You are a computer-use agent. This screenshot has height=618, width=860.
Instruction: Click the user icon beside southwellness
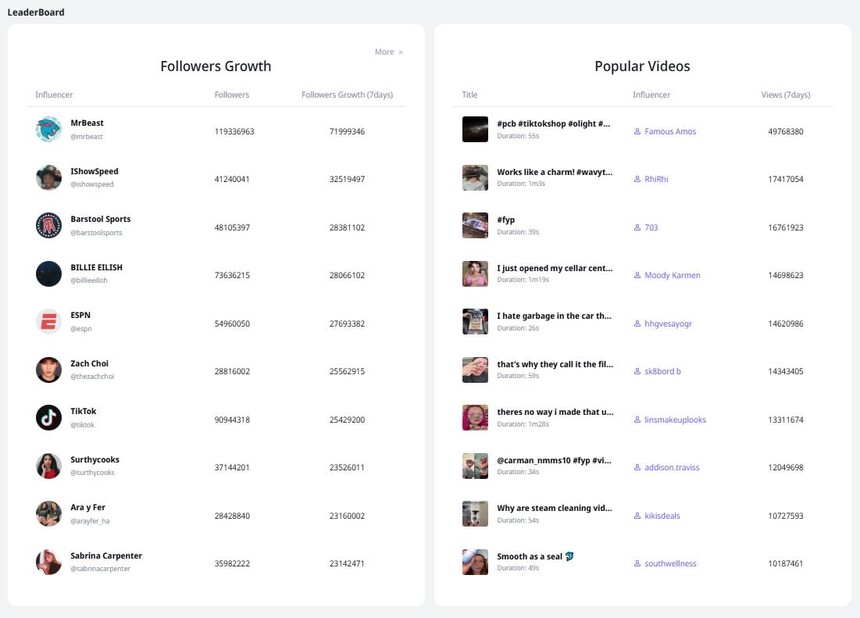(637, 564)
